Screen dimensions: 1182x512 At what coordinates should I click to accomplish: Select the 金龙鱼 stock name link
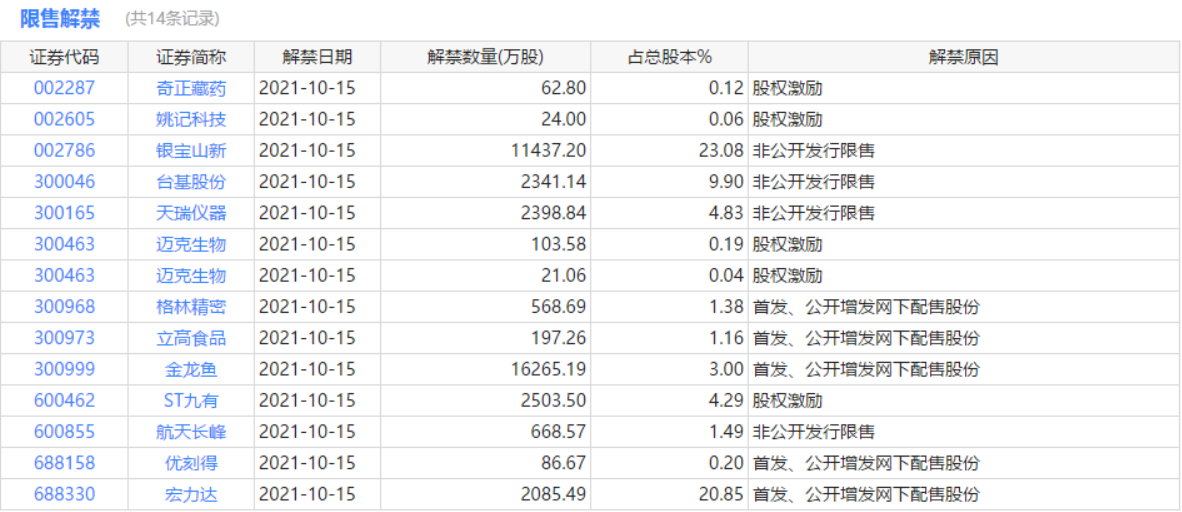[191, 369]
